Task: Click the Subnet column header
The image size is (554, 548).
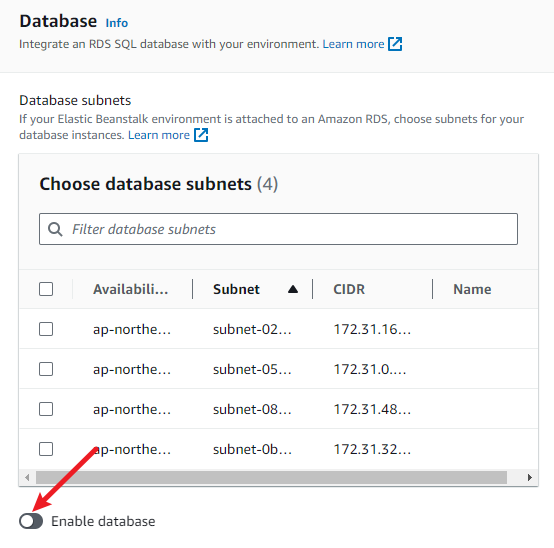Action: [236, 289]
